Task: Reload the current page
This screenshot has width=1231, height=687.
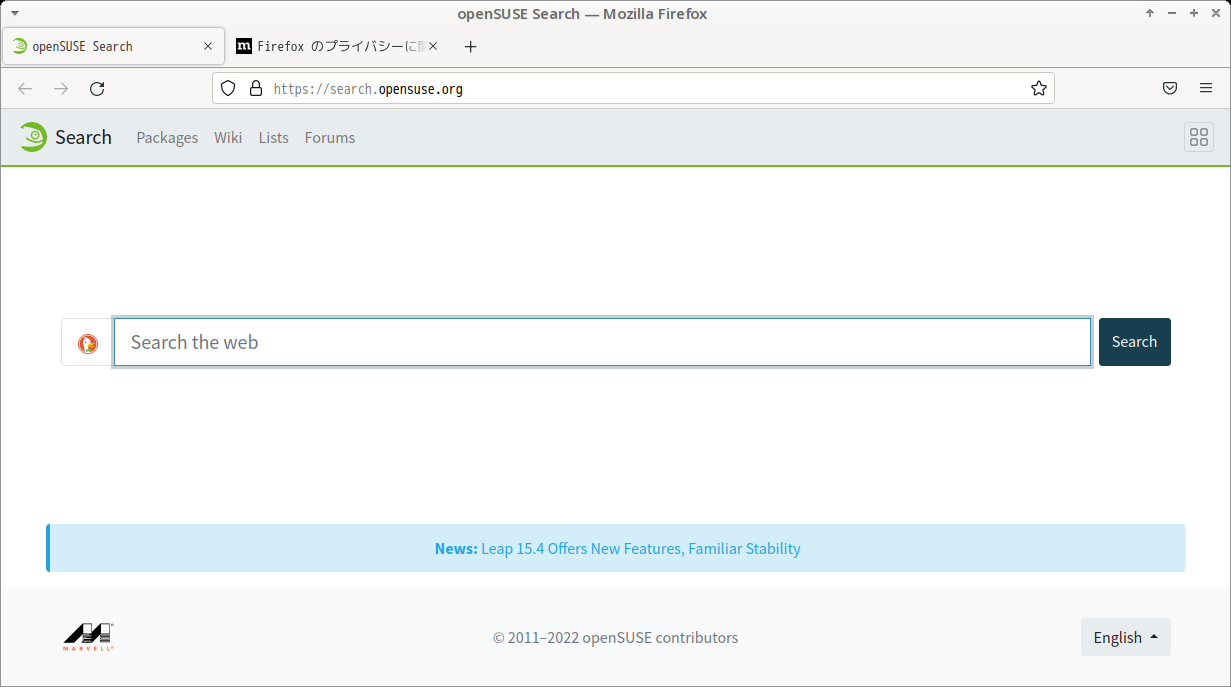Action: tap(97, 88)
